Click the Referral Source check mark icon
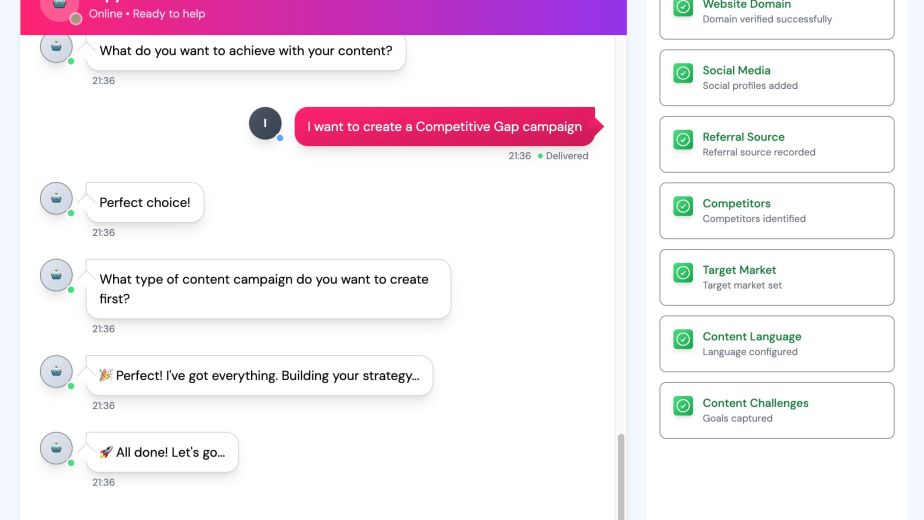Screen dimensions: 924x520 (683, 140)
